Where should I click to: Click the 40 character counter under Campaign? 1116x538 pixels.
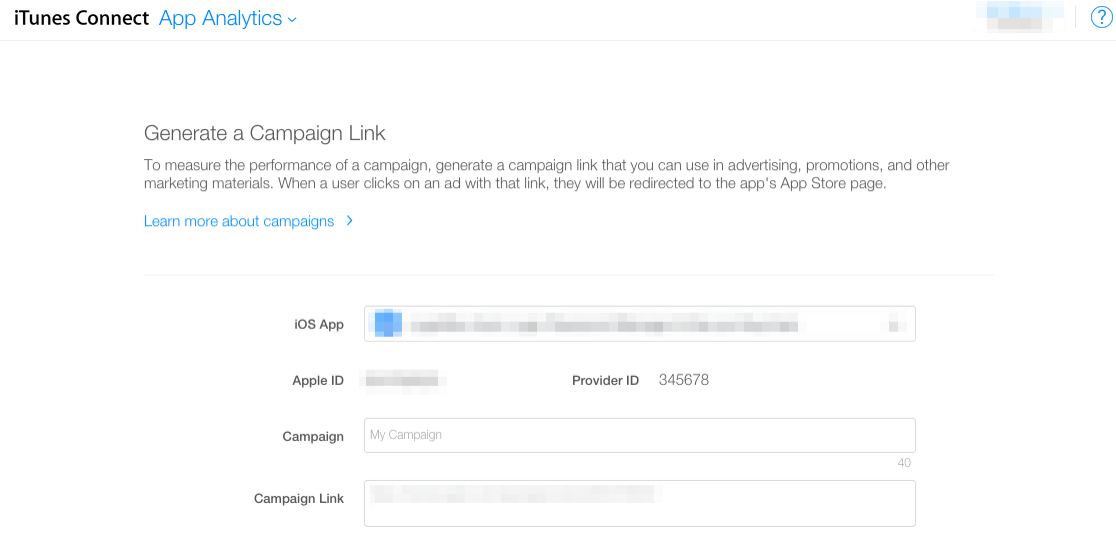[904, 463]
